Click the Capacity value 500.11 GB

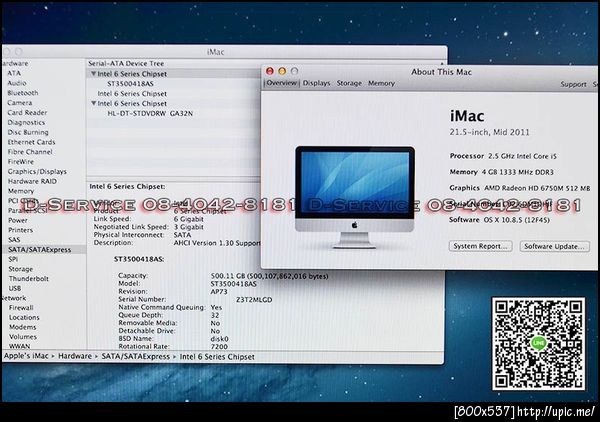269,276
